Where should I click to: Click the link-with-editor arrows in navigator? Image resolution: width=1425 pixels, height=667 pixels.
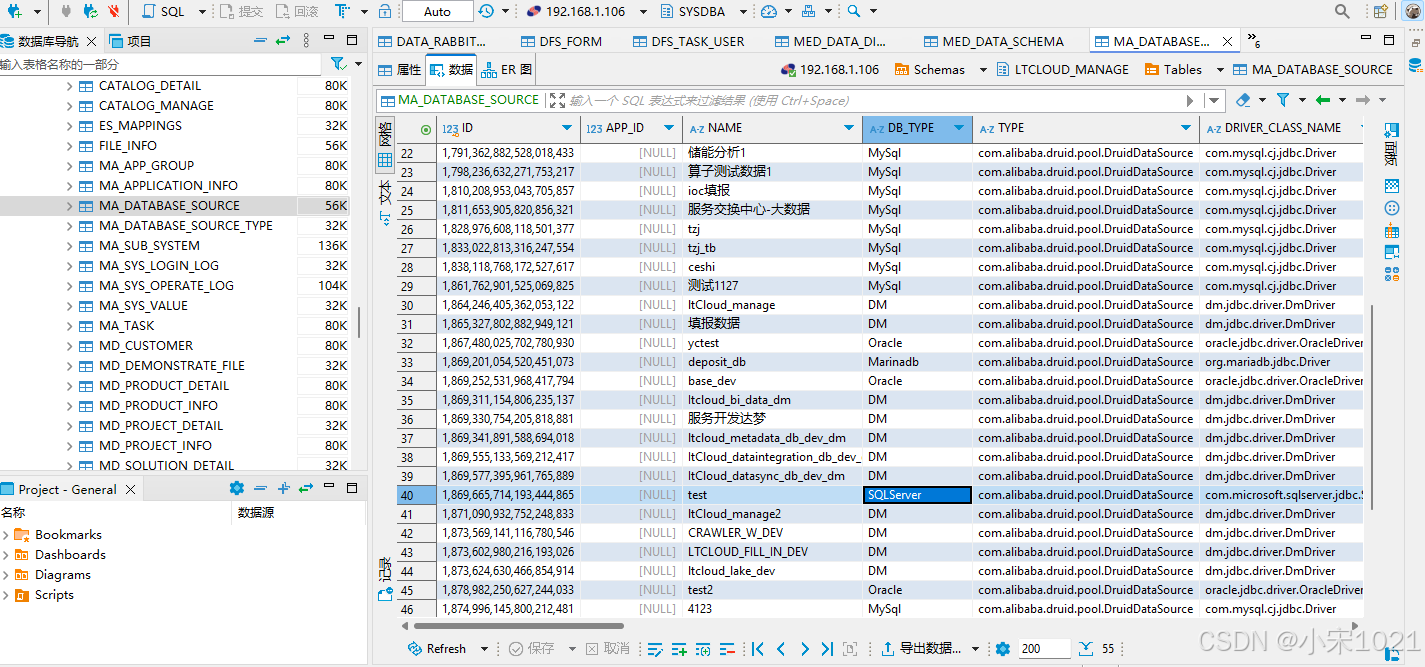click(283, 40)
